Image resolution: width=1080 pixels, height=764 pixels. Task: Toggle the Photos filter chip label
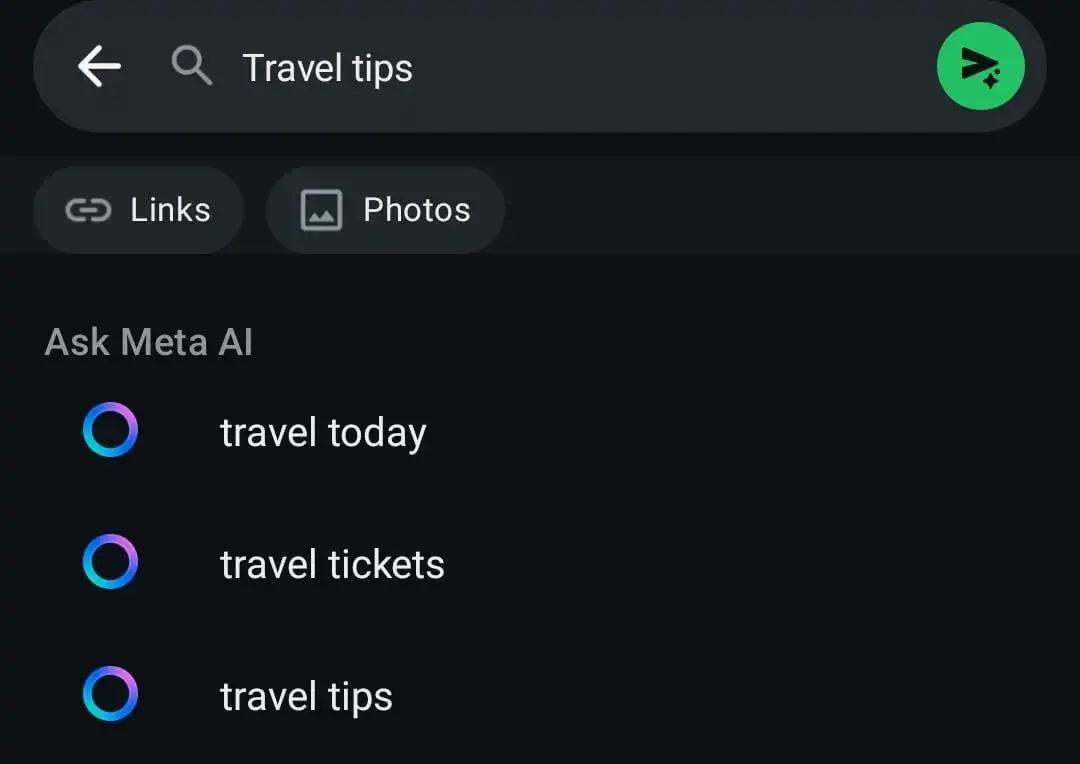(x=416, y=210)
